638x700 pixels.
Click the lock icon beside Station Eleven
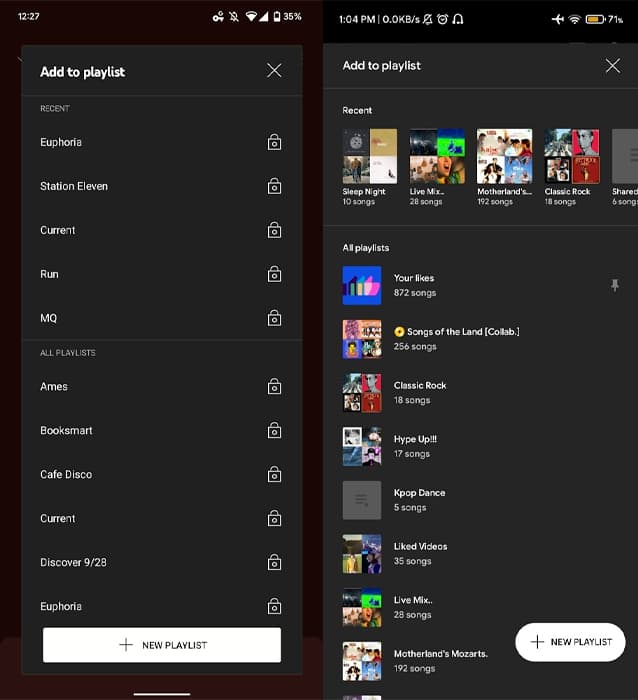[274, 186]
